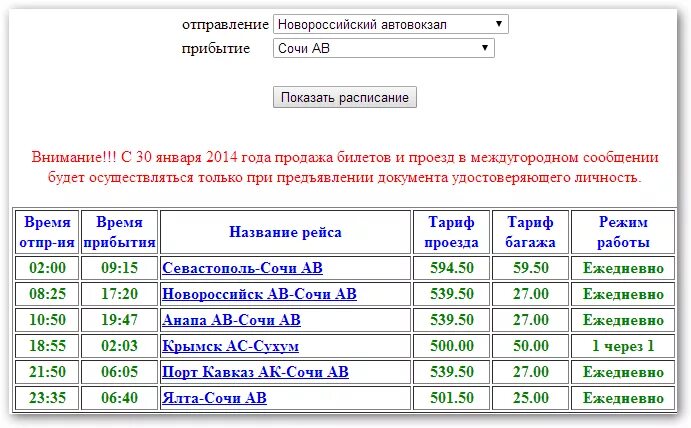Viewport: 691px width, 428px height.
Task: Open the прибытие dropdown Сочи АВ
Action: tap(383, 48)
